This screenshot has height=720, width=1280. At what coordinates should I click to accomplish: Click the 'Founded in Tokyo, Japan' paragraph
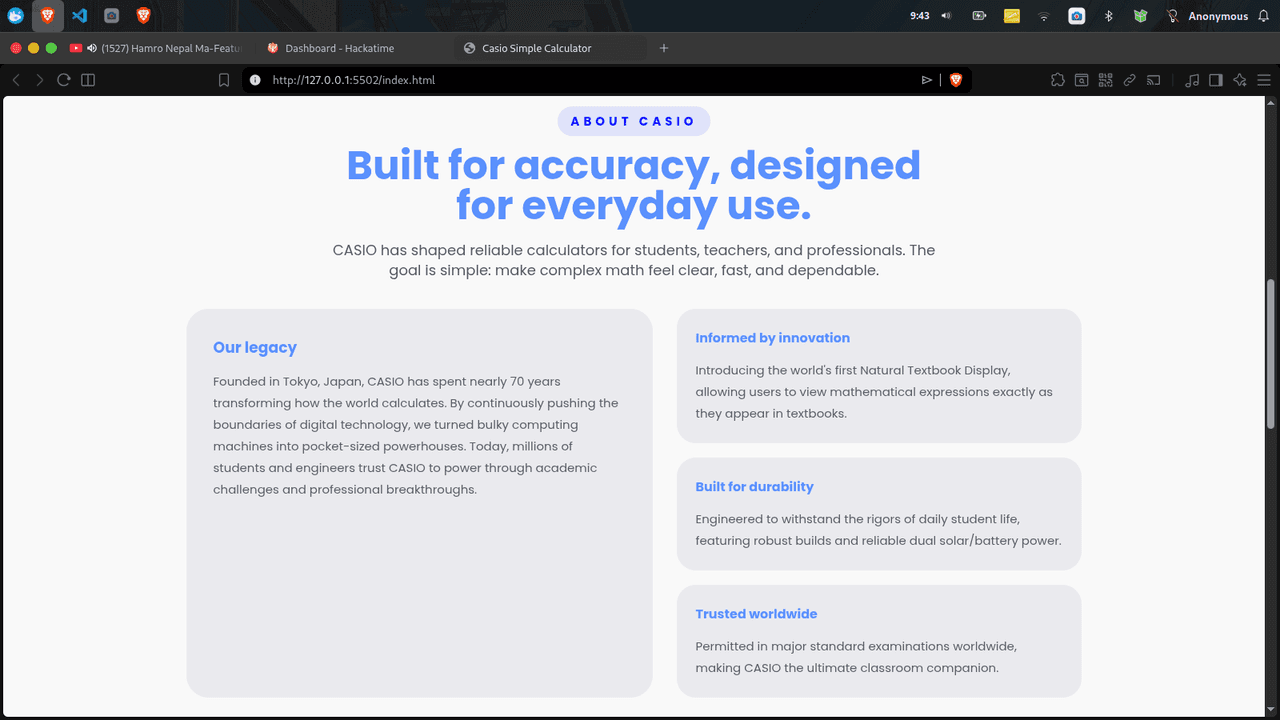click(x=416, y=435)
